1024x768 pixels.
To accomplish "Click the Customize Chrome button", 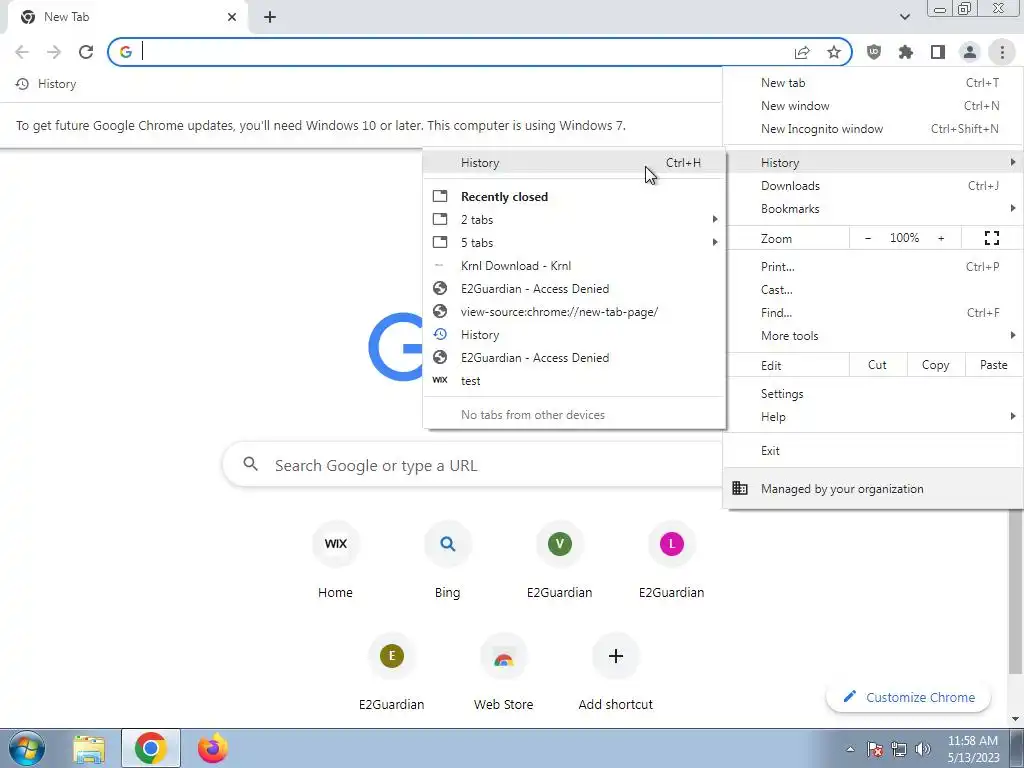I will click(x=908, y=697).
